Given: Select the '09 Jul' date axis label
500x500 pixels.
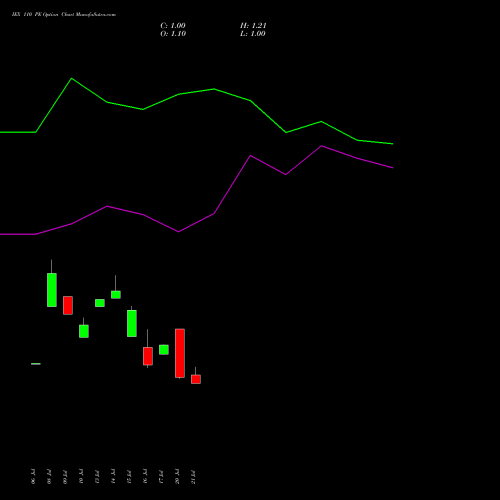Looking at the screenshot, I should click(x=65, y=477).
